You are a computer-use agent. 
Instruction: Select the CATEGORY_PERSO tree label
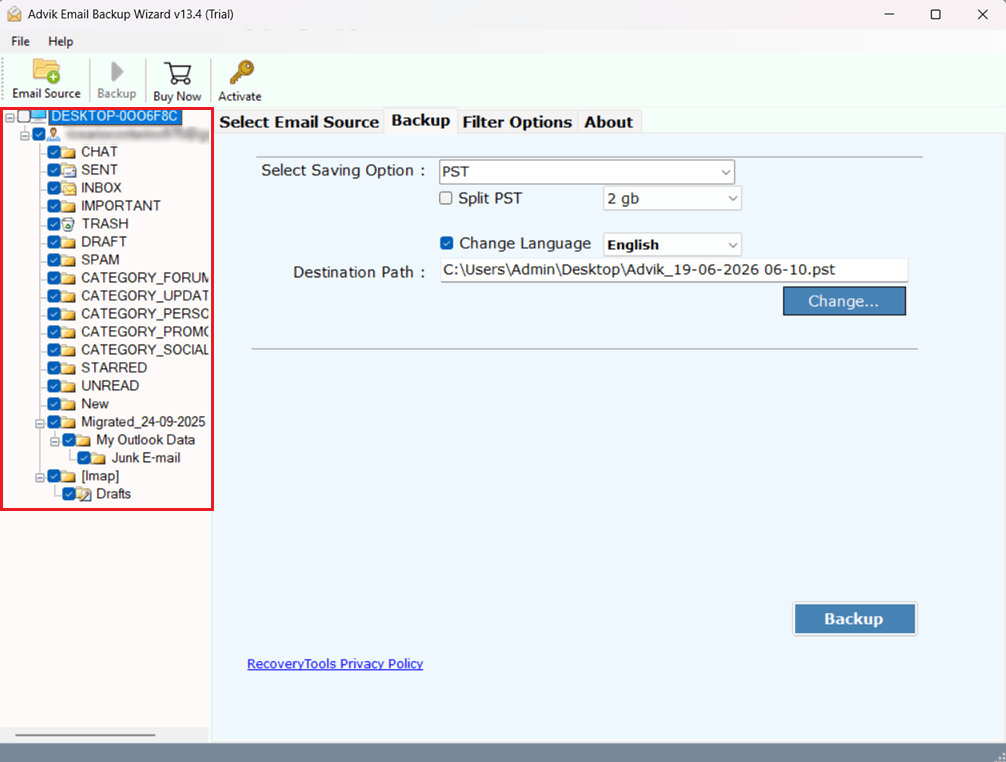(x=144, y=314)
